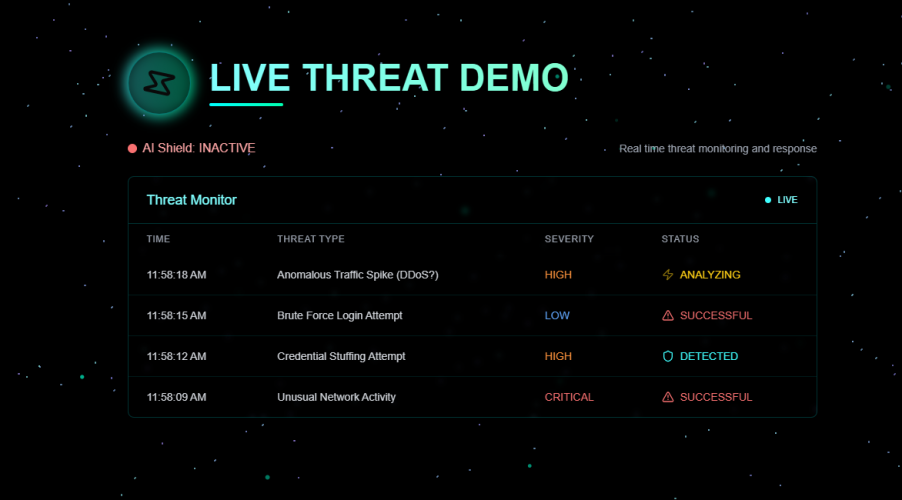Click Brute Force Login Attempt entry

click(339, 315)
